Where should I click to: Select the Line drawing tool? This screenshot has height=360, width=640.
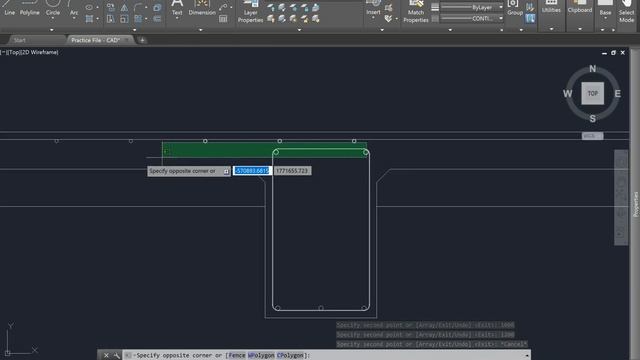coord(9,8)
